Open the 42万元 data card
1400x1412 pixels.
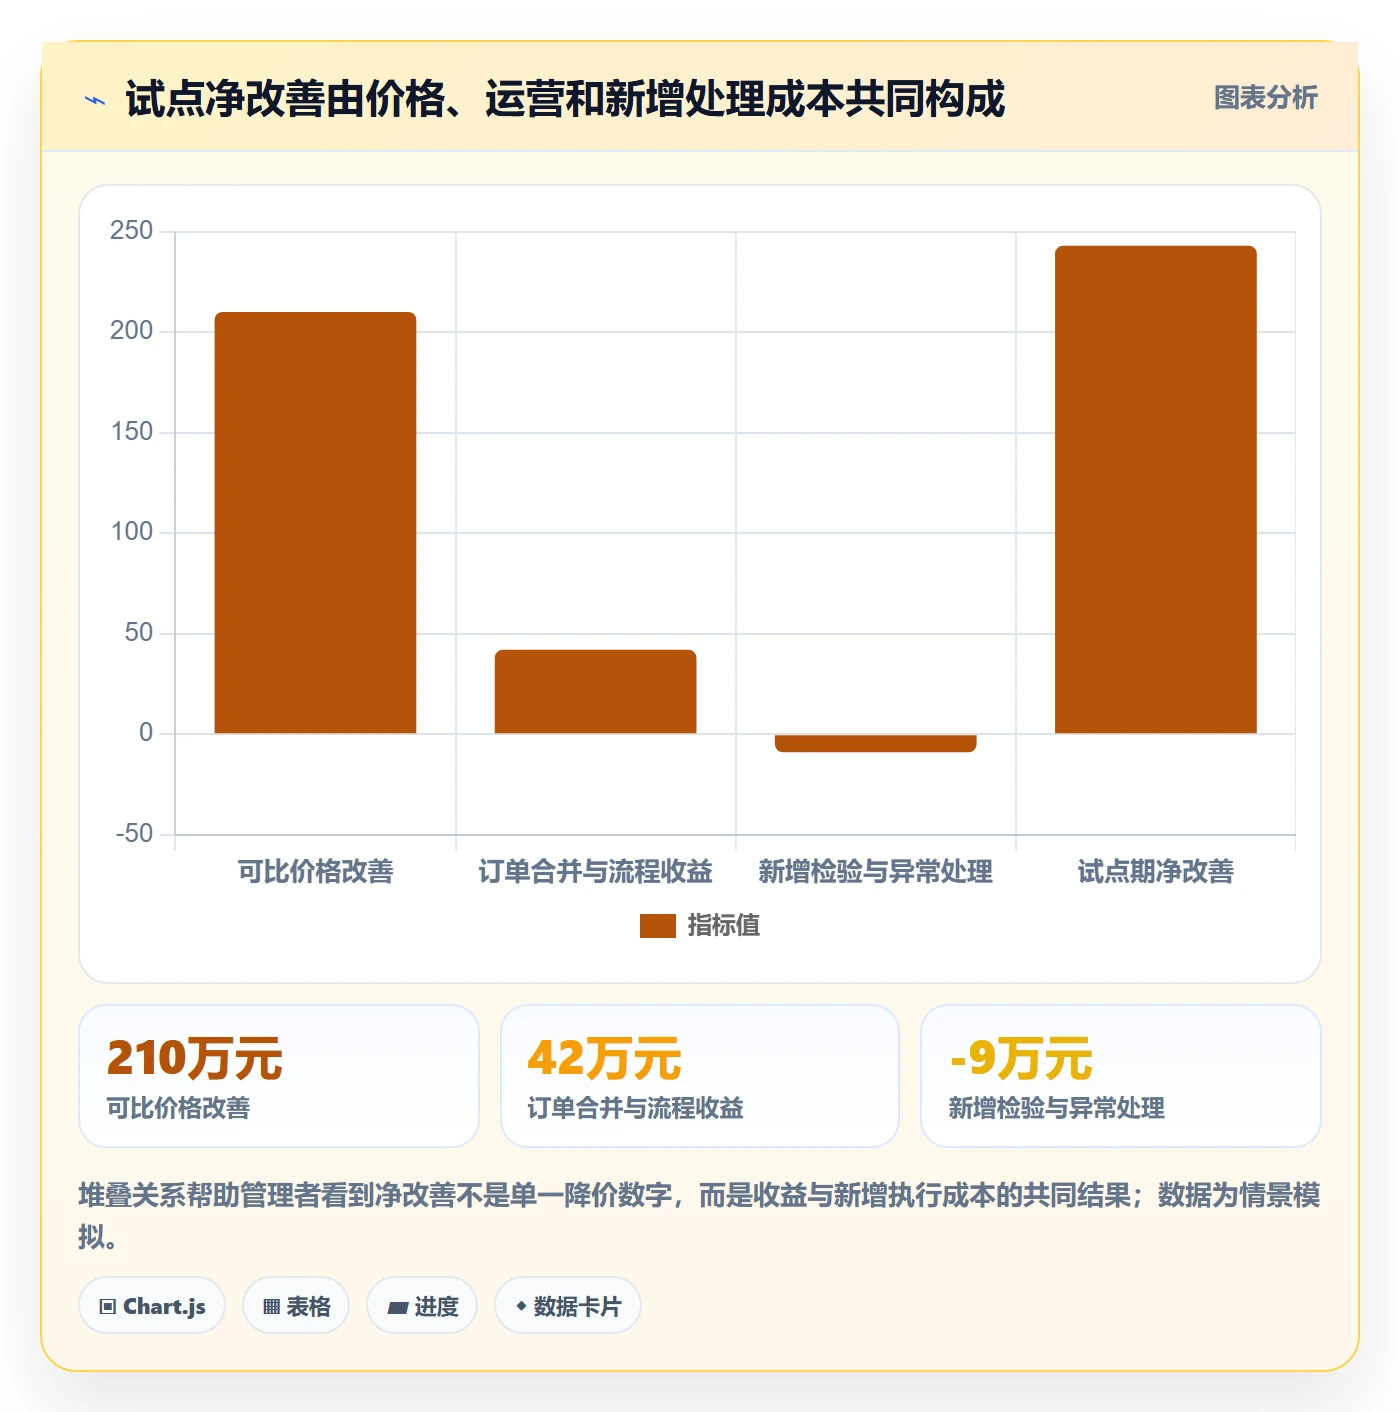tap(700, 1076)
